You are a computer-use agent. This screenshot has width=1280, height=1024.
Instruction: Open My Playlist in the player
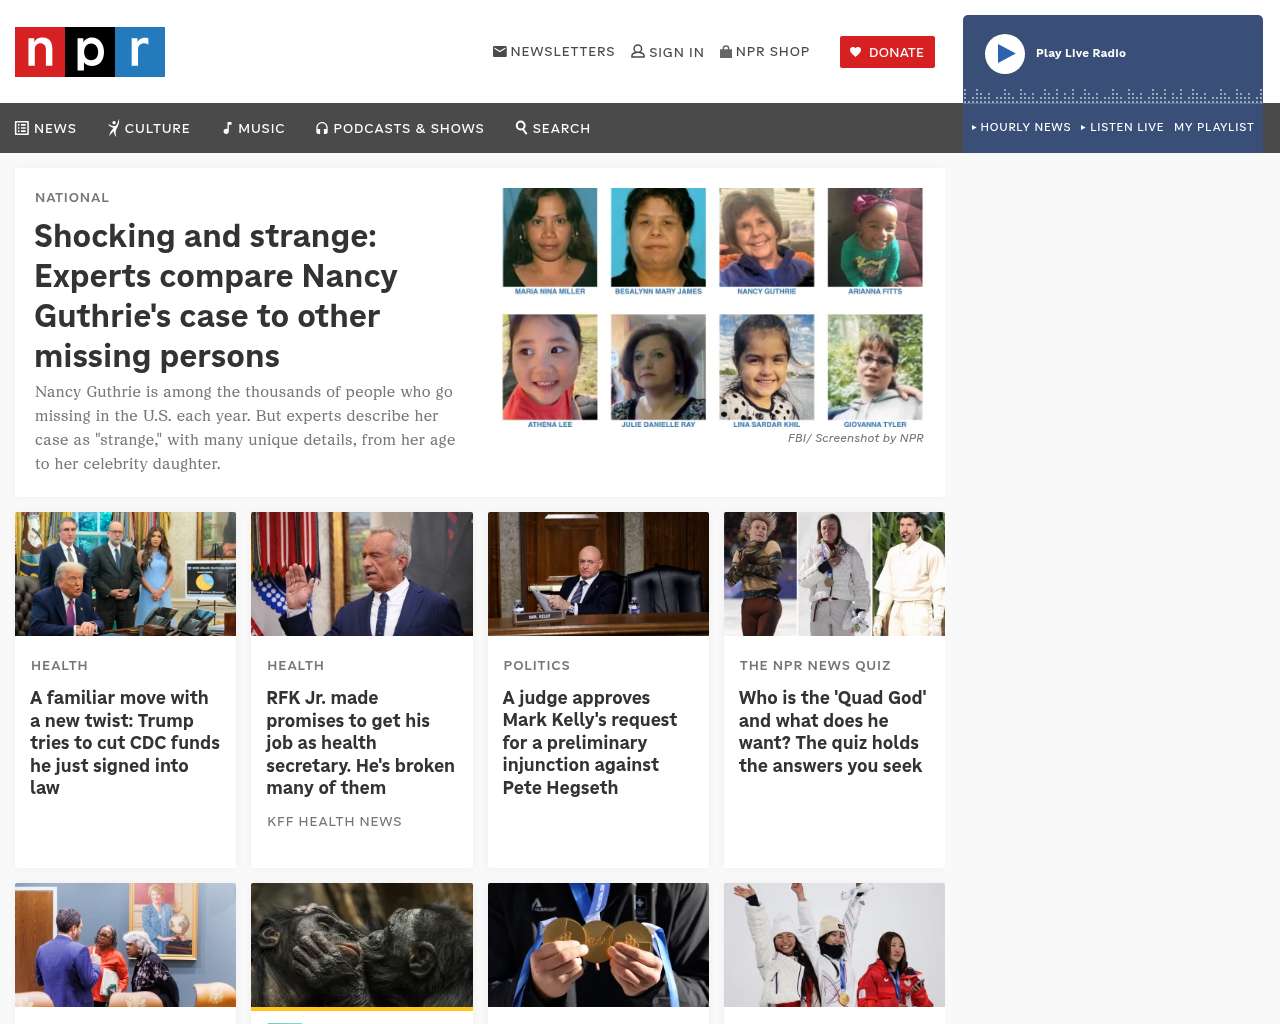pyautogui.click(x=1214, y=127)
